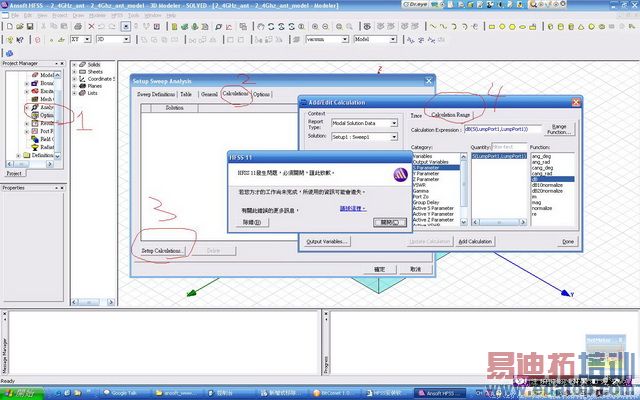This screenshot has height=400, width=640.
Task: Open the 3D movement mode dropdown
Action: (127, 40)
